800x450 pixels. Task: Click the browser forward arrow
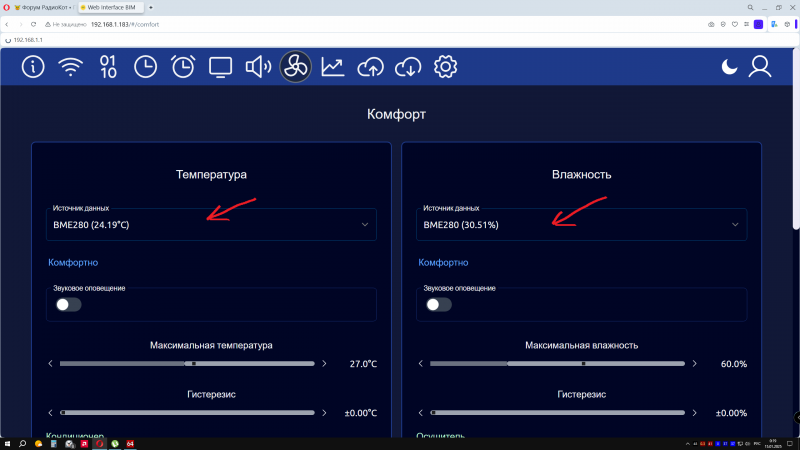pyautogui.click(x=20, y=24)
